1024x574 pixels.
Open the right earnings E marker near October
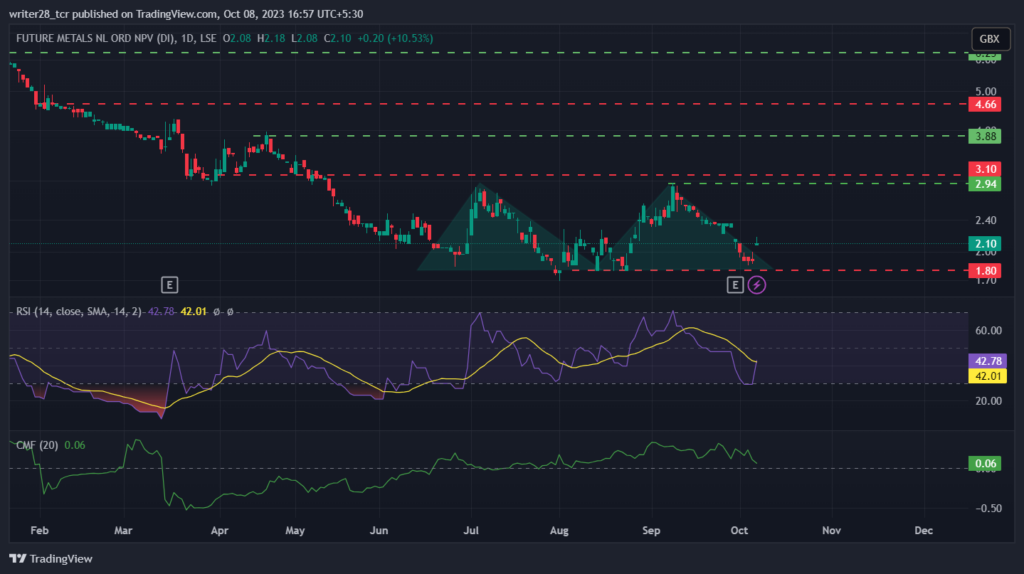735,285
